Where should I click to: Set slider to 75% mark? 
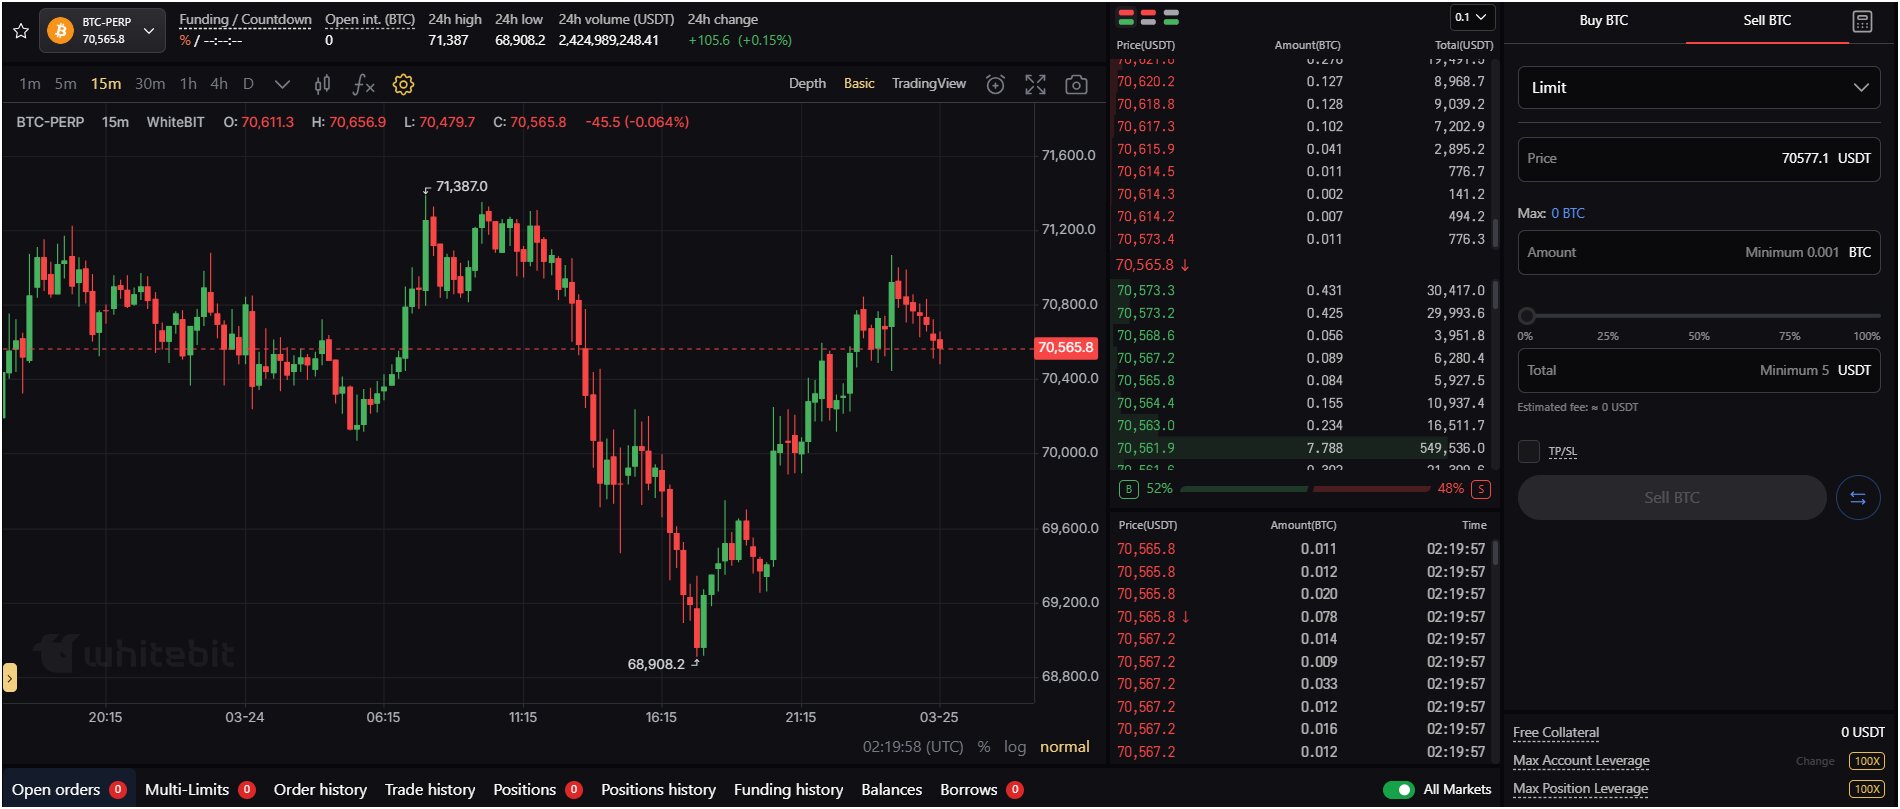point(1790,336)
